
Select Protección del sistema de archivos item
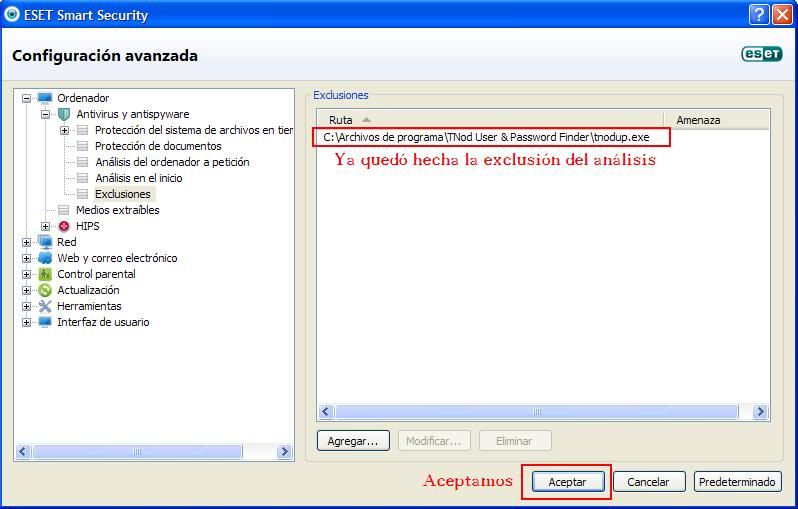(193, 130)
